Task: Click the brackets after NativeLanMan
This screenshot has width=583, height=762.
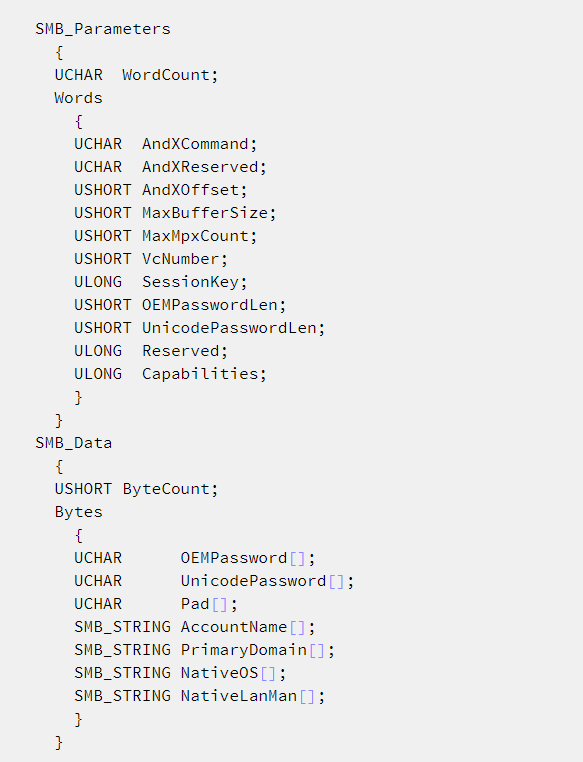Action: click(307, 696)
